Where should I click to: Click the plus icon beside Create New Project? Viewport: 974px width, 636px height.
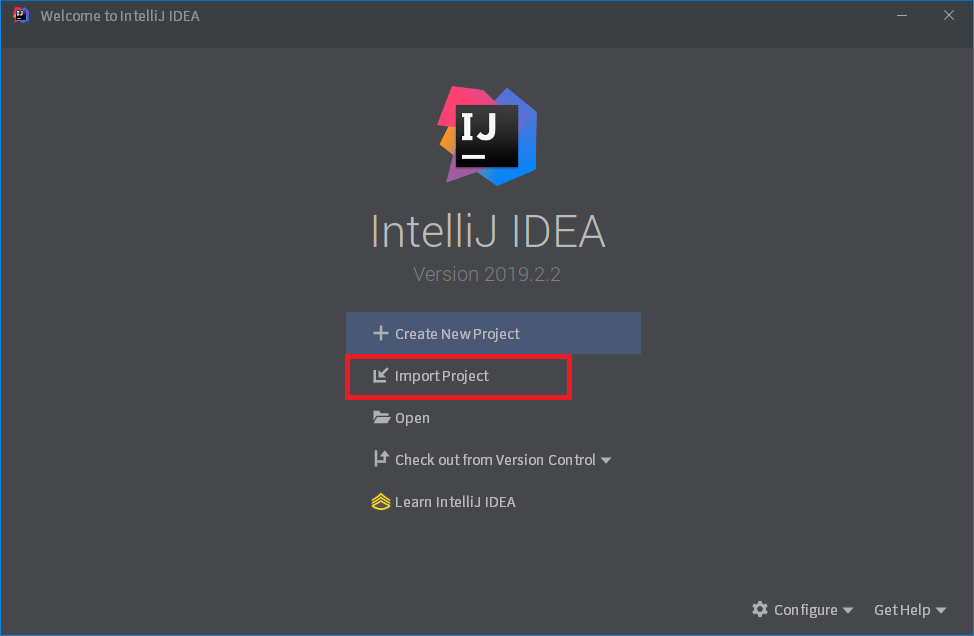click(380, 333)
